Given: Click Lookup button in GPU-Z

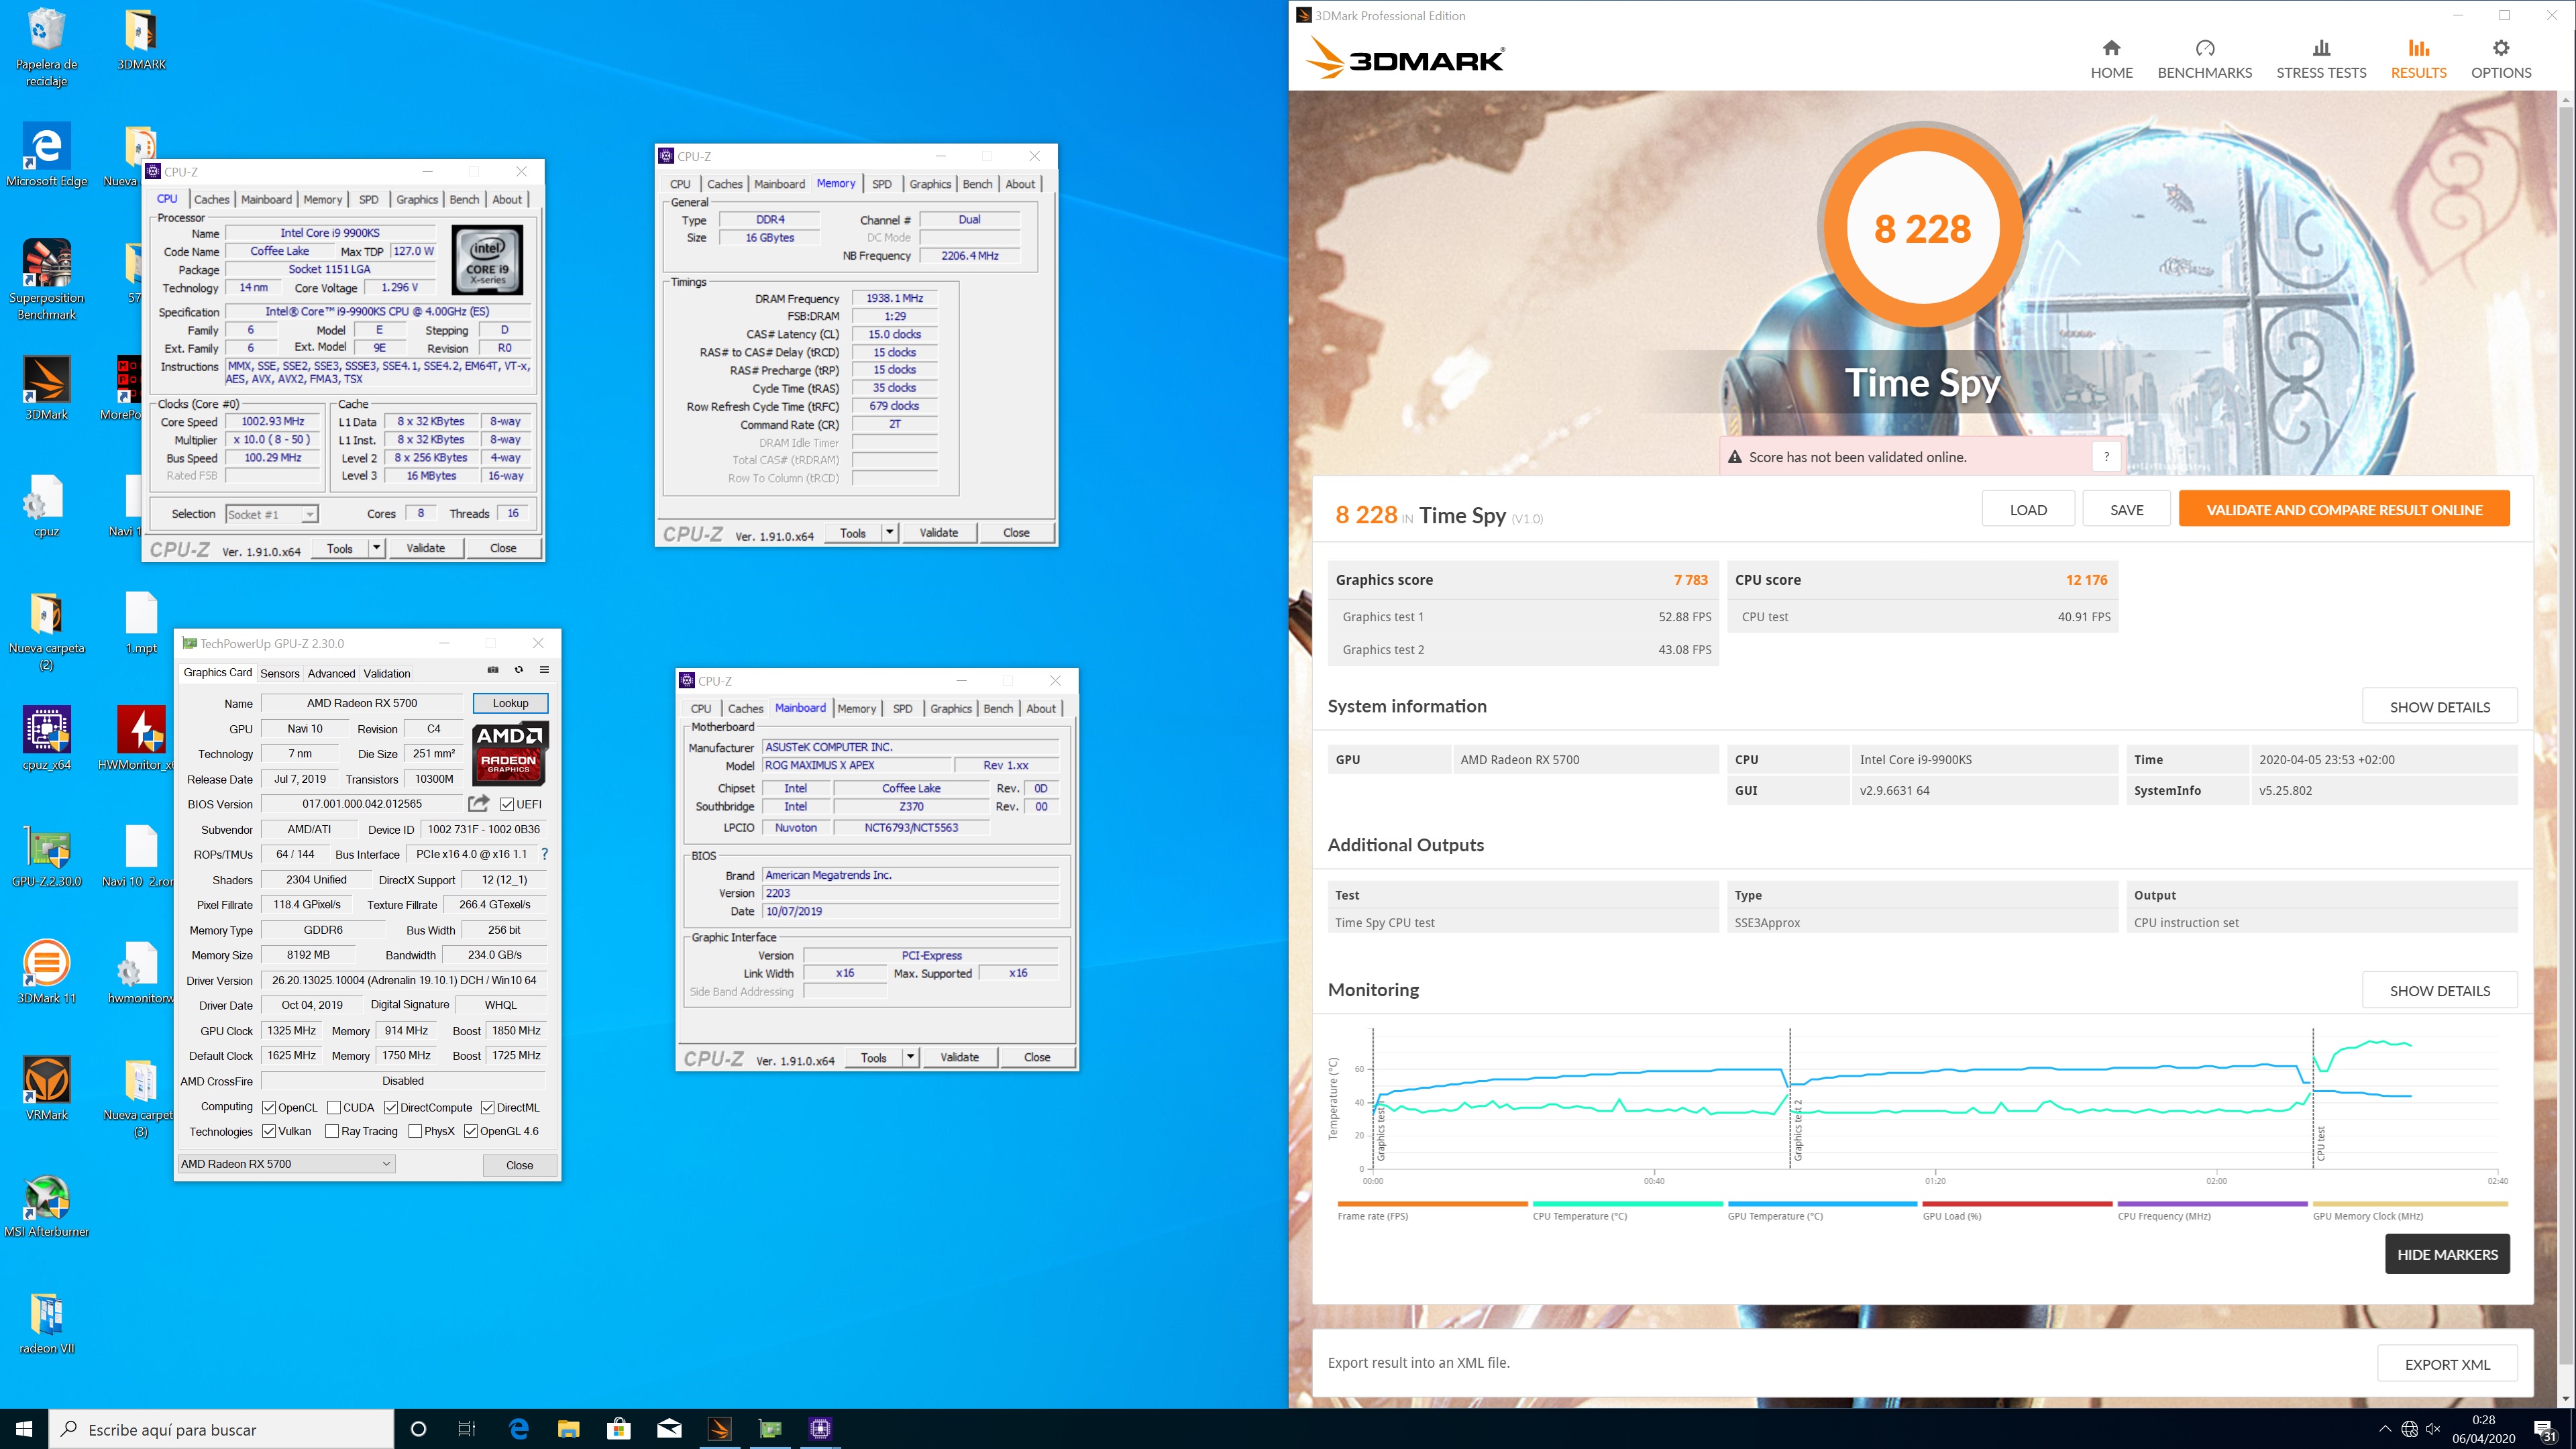Looking at the screenshot, I should click(510, 703).
